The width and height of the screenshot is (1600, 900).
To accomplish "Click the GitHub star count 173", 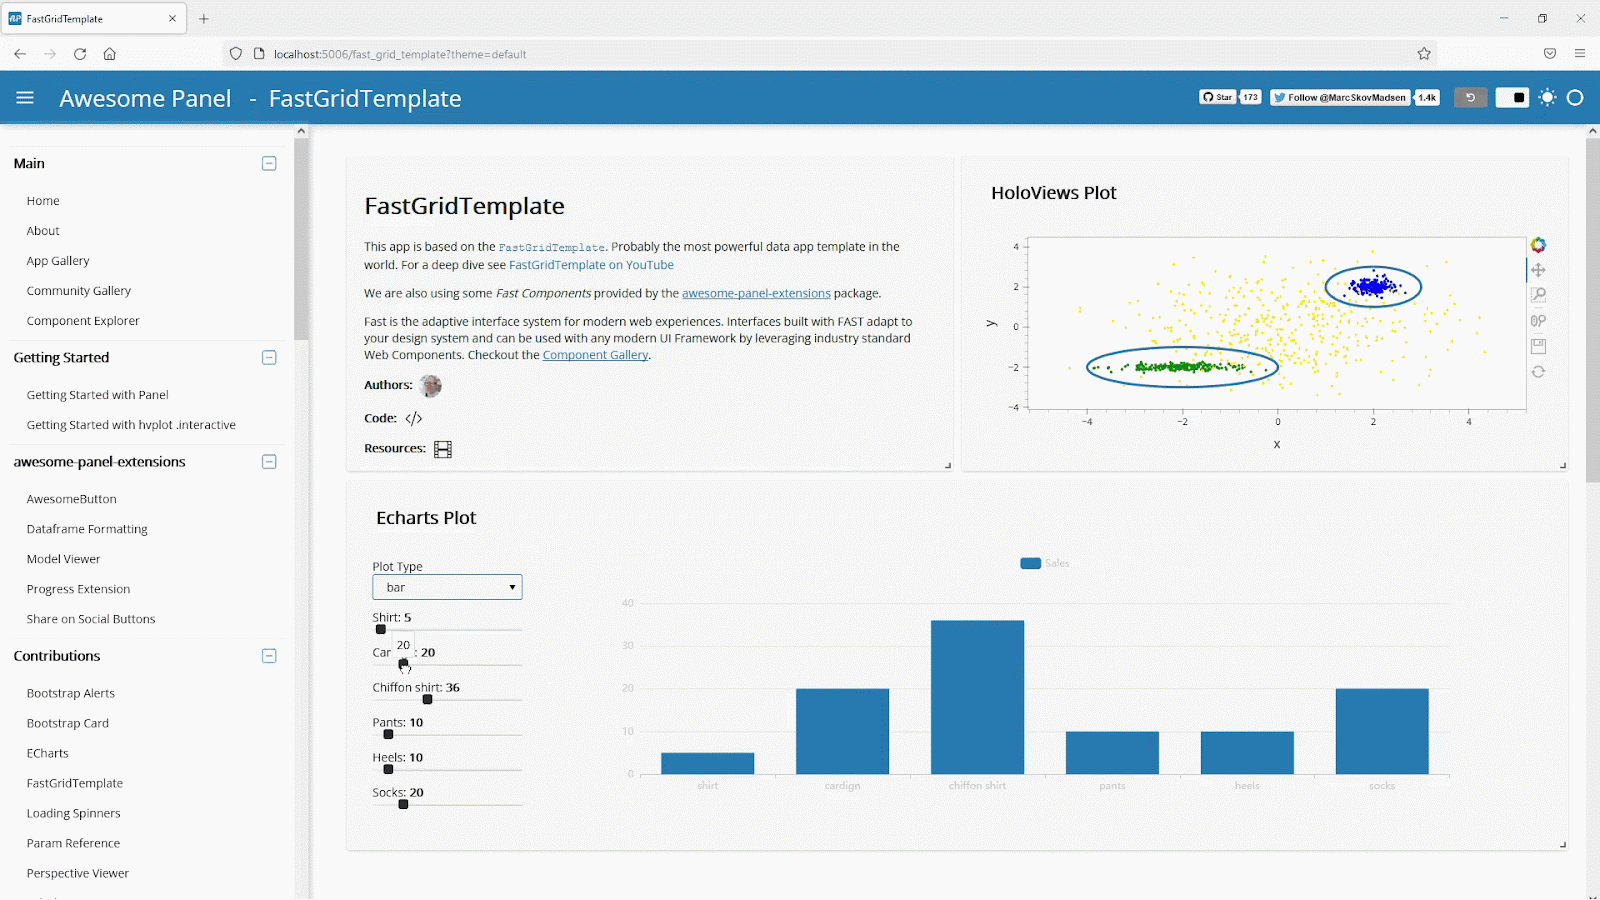I will pos(1251,97).
